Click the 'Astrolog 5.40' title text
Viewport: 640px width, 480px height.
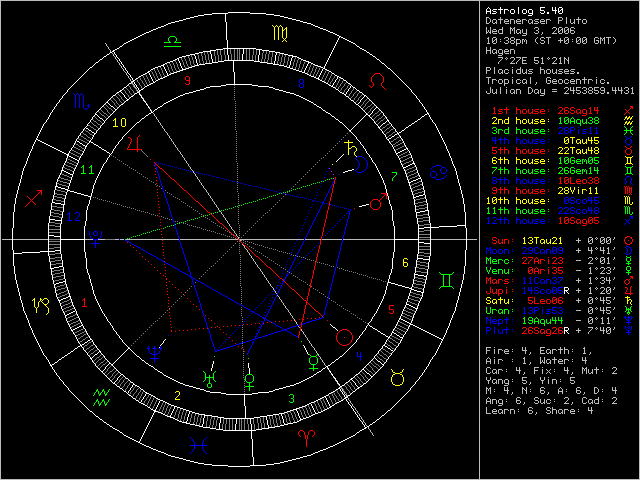[x=520, y=10]
